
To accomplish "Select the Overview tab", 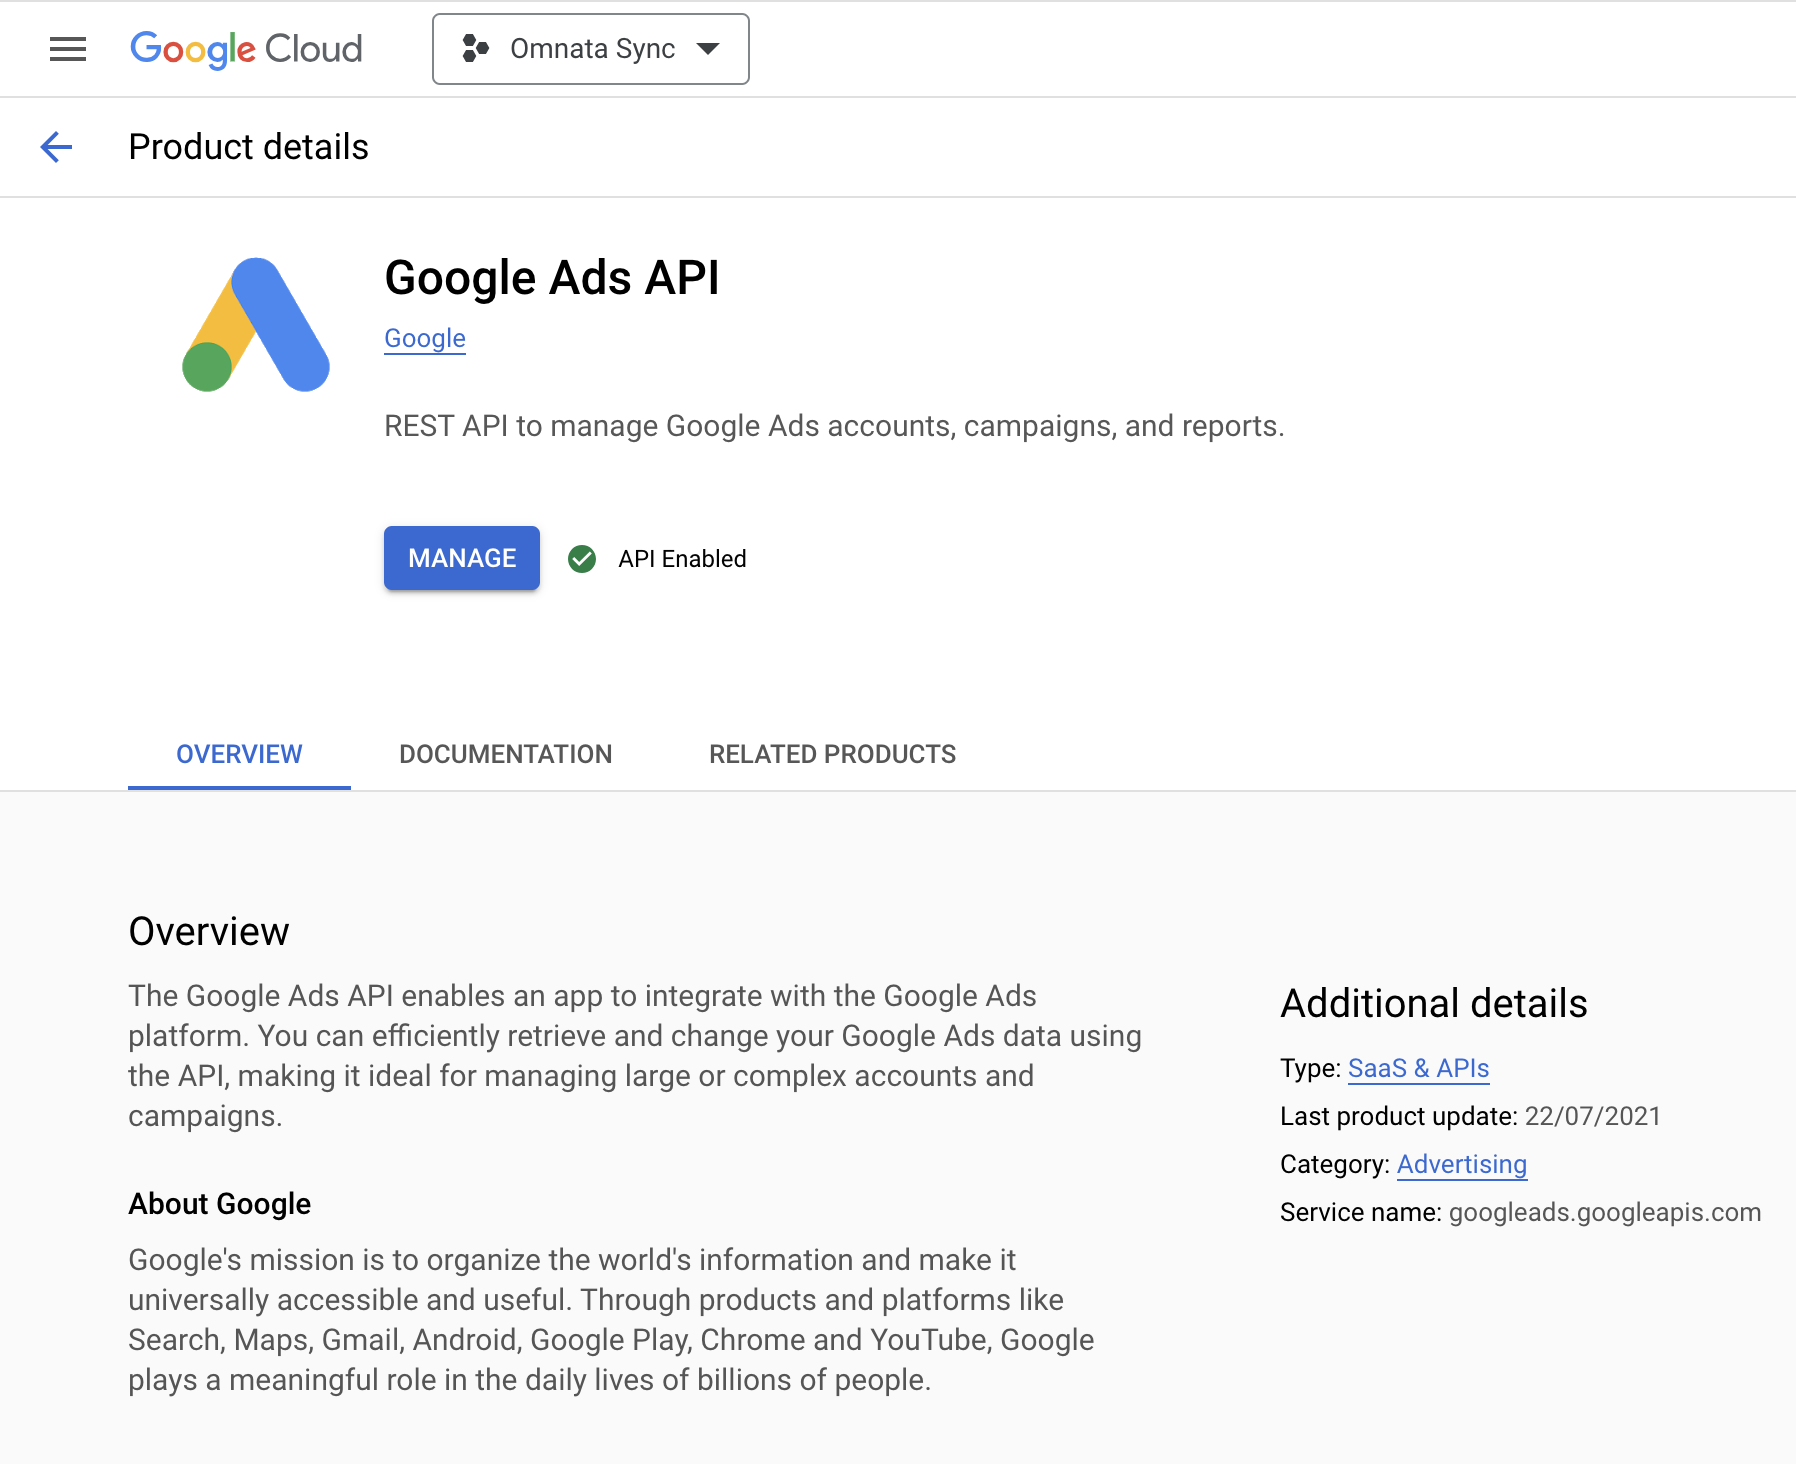I will 239,754.
